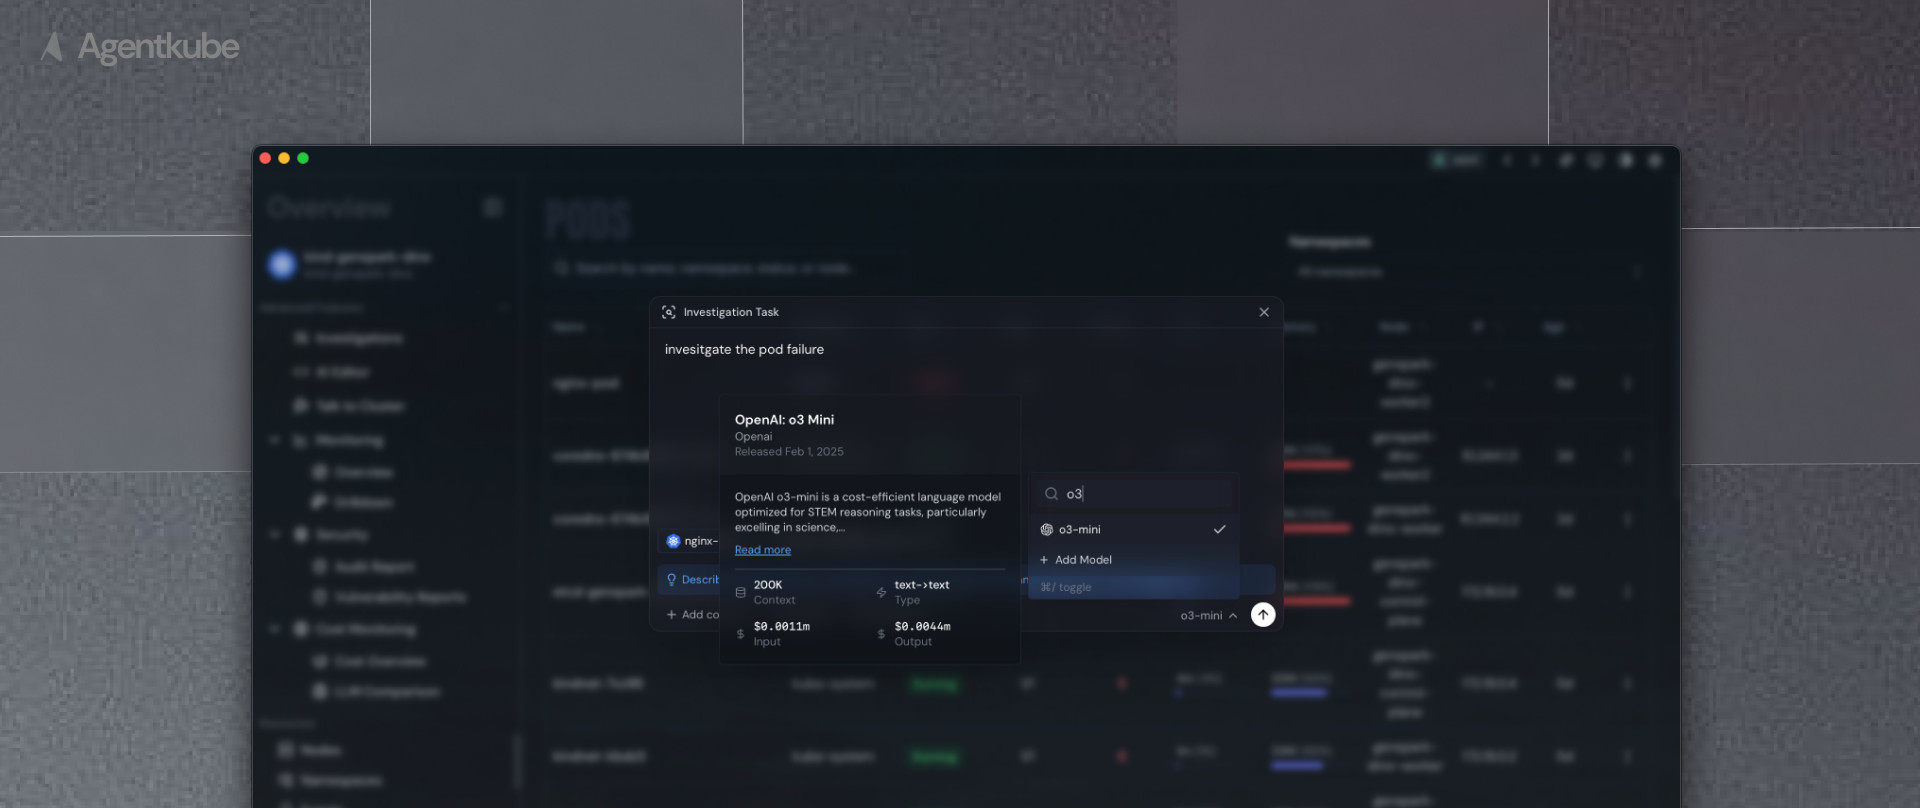The height and width of the screenshot is (808, 1920).
Task: Click the nginx Kubernetes resource chip
Action: click(690, 541)
